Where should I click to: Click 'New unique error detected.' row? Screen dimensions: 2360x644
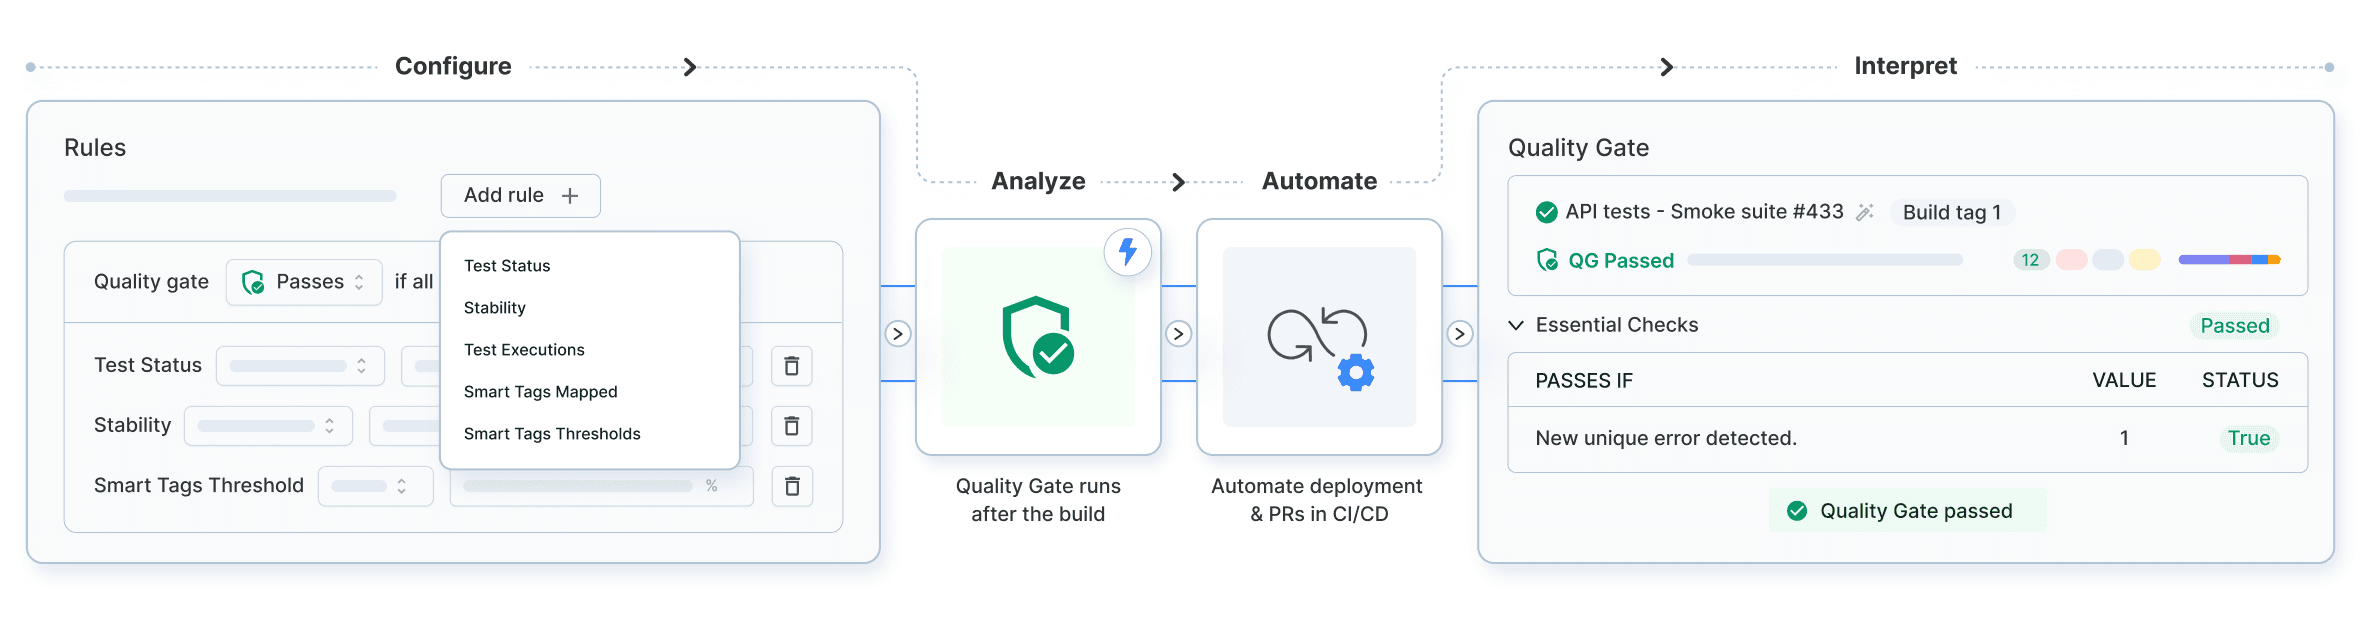tap(1907, 439)
